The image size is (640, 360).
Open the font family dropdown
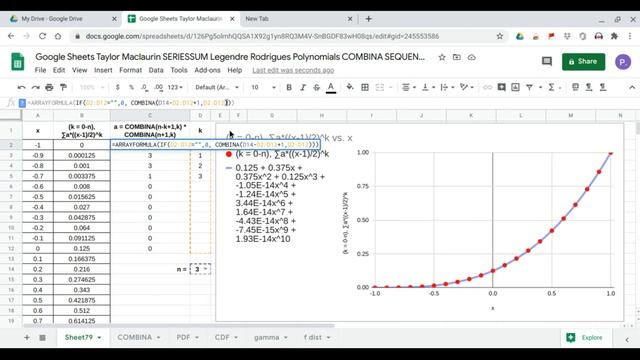(x=217, y=87)
